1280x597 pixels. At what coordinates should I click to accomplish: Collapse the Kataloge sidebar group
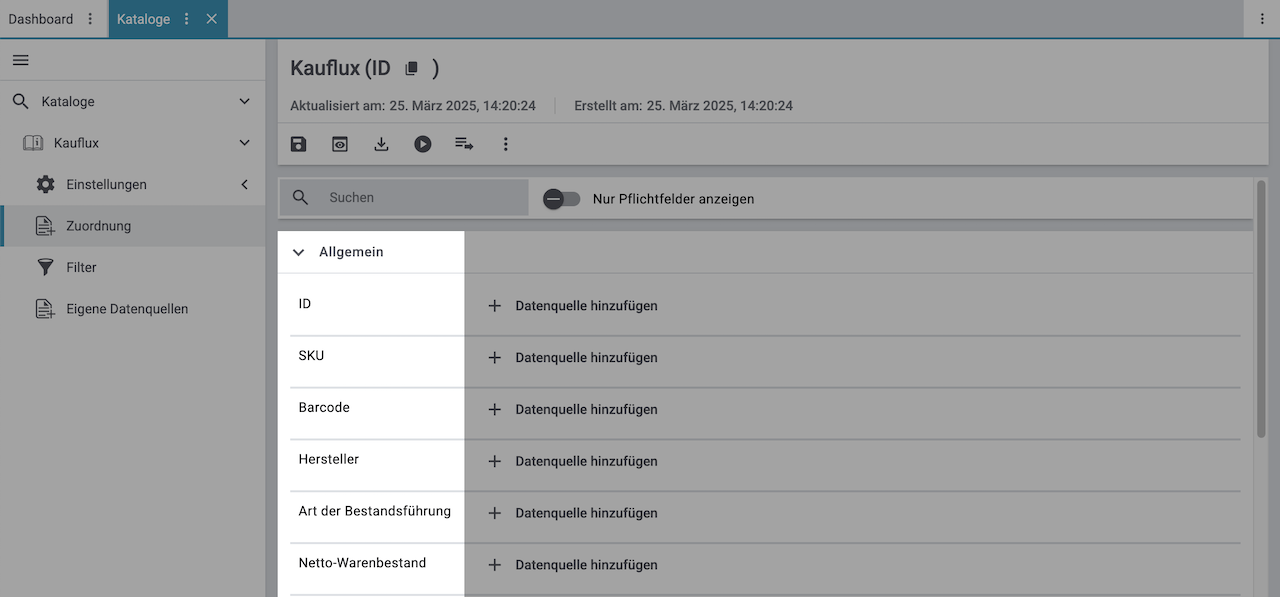click(x=245, y=102)
